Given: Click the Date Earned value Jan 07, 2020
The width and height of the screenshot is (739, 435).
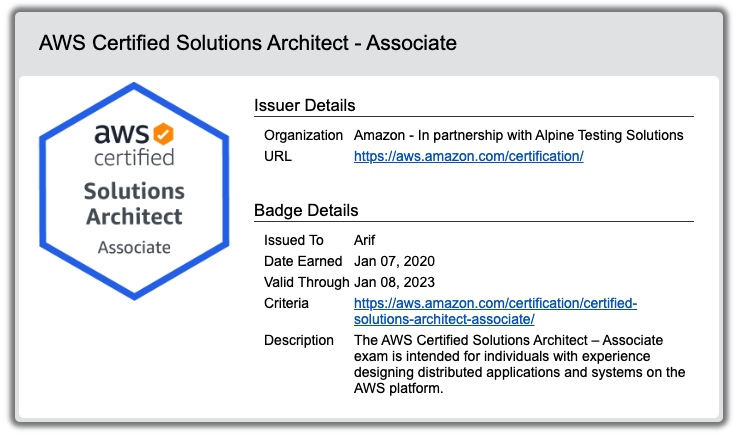Looking at the screenshot, I should (394, 262).
